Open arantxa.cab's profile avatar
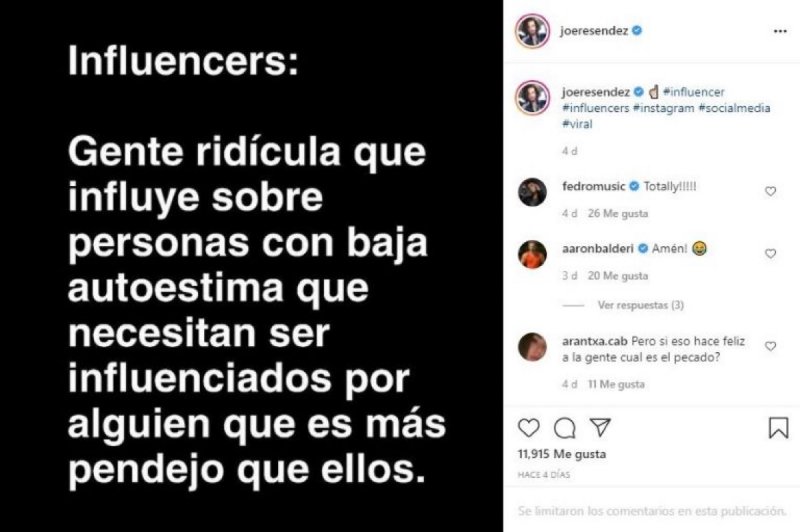The height and width of the screenshot is (532, 800). [532, 347]
